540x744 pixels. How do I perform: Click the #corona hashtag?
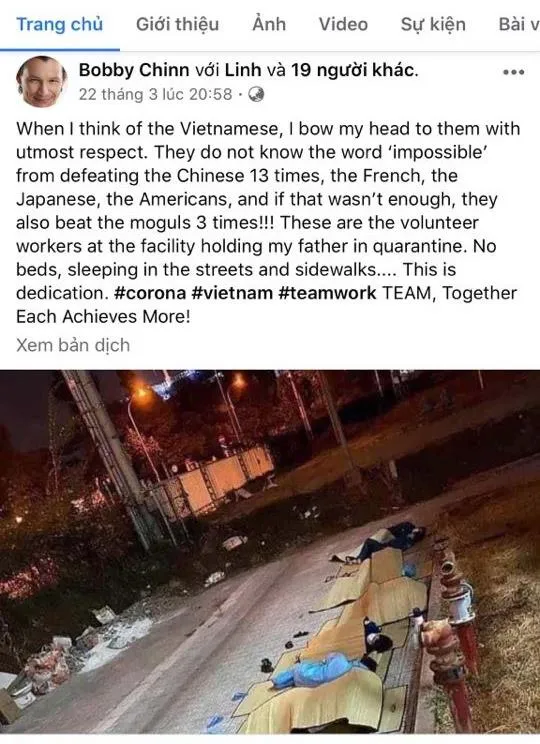[150, 293]
